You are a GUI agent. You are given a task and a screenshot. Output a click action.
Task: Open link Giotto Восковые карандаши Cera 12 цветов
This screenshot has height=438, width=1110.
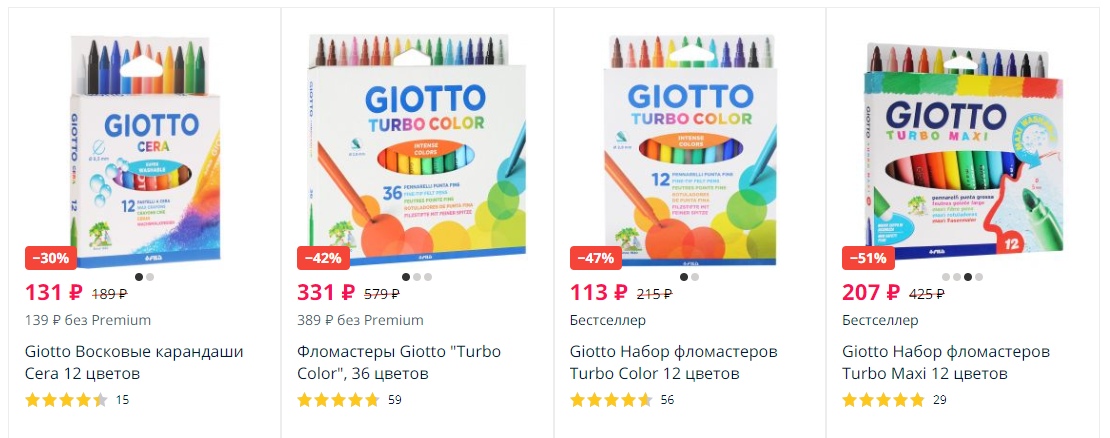tap(134, 362)
